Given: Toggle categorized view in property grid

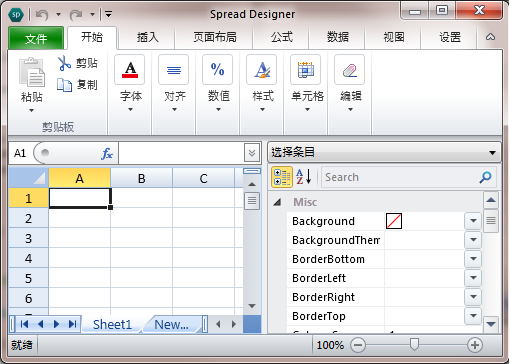Looking at the screenshot, I should coord(282,177).
